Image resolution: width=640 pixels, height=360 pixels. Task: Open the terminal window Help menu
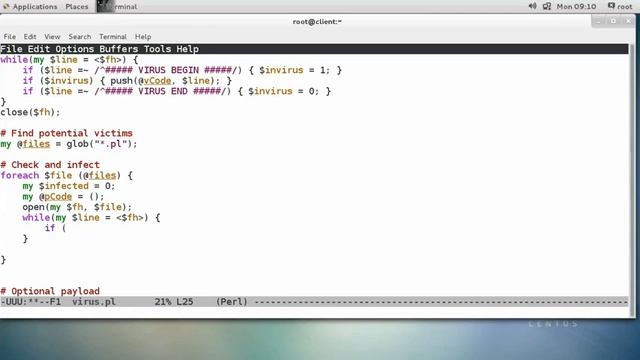click(143, 37)
